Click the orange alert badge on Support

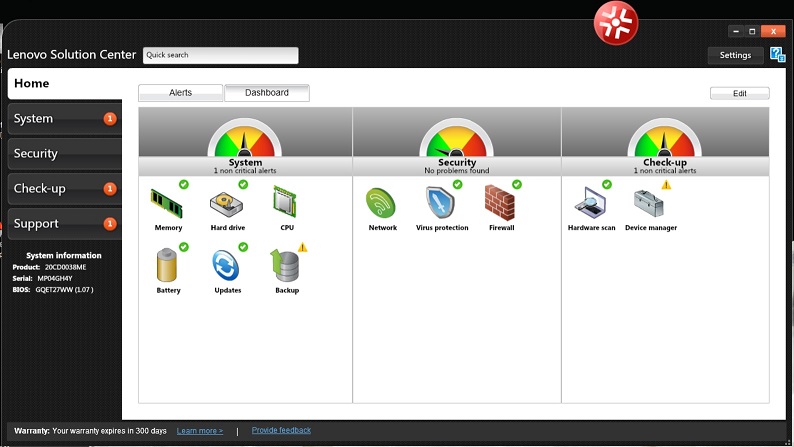110,224
